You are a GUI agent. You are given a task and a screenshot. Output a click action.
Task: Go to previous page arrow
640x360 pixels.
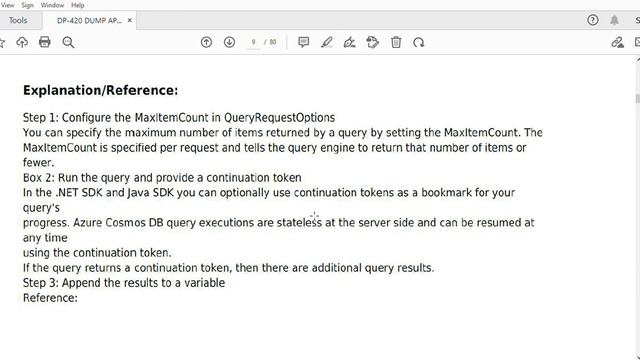pos(207,42)
